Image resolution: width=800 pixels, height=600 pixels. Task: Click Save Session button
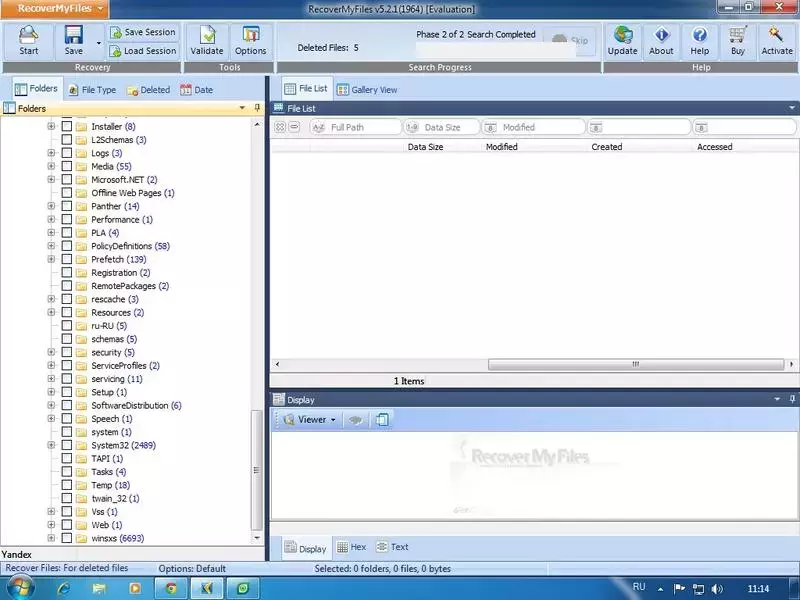point(143,32)
